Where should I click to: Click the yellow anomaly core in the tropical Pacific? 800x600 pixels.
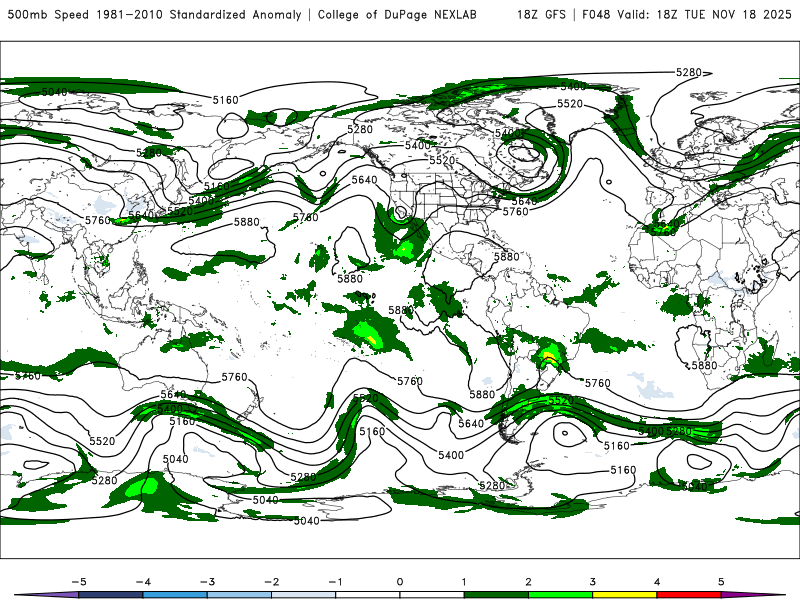372,338
